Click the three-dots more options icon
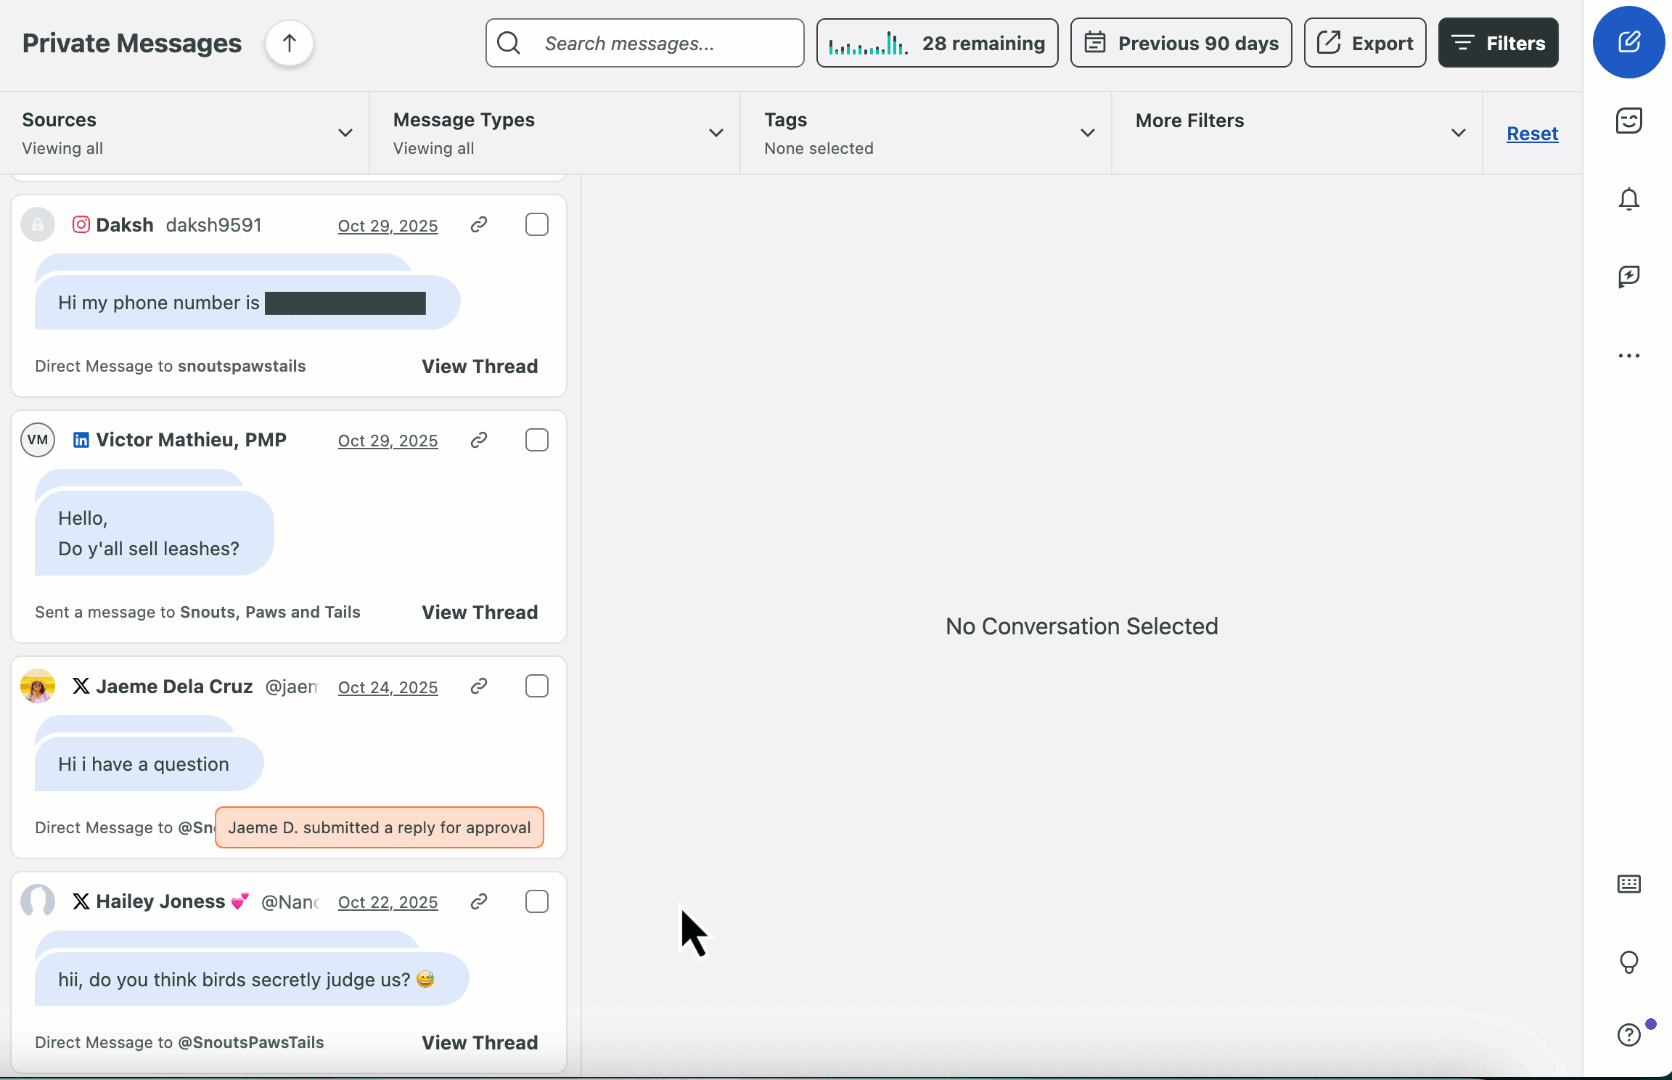 (x=1628, y=355)
